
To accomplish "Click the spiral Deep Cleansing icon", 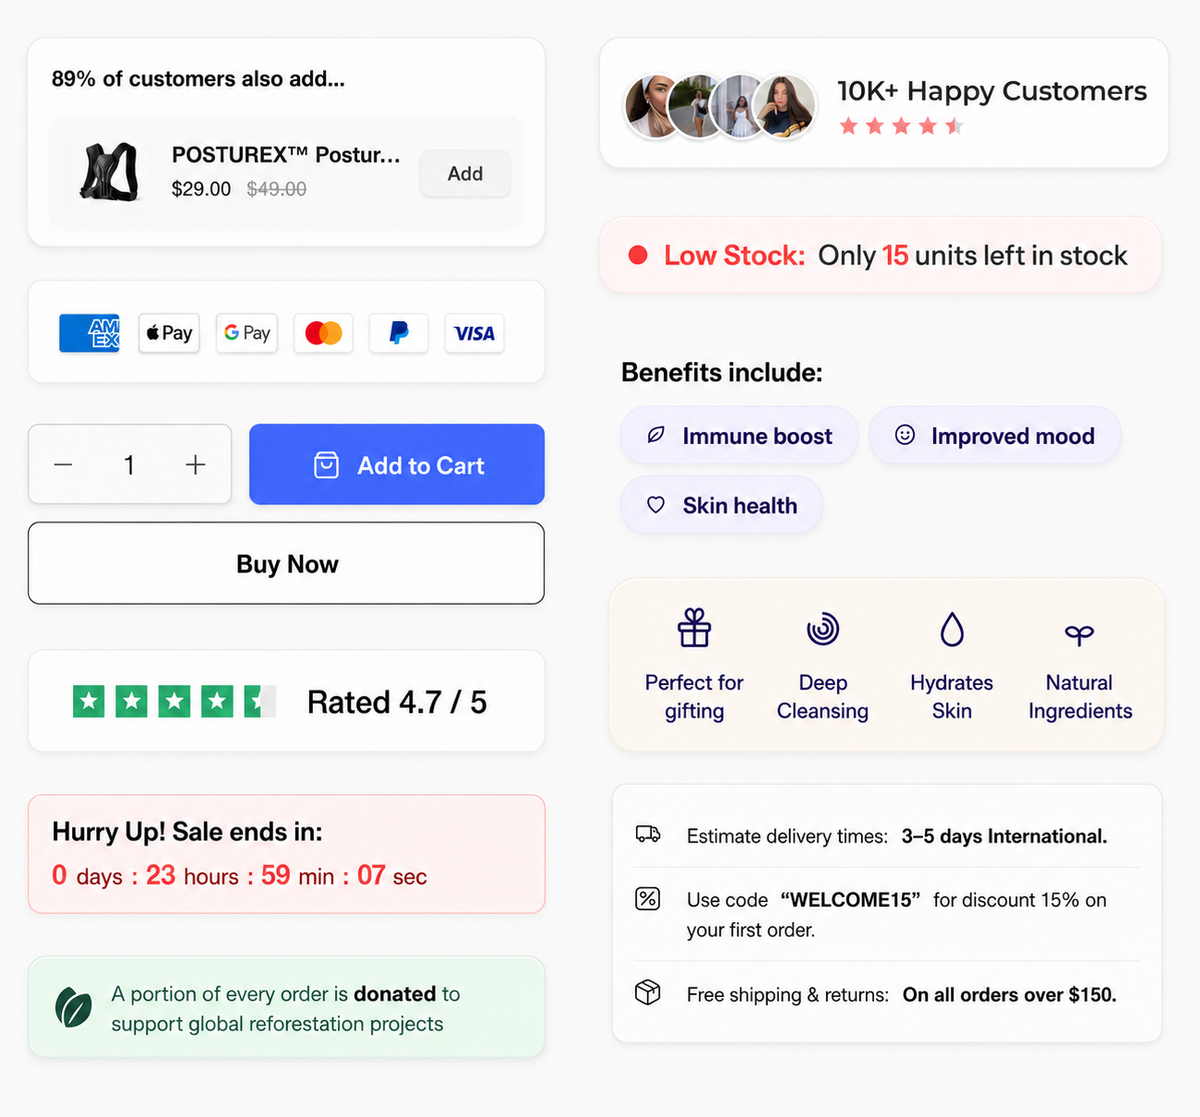I will [823, 629].
